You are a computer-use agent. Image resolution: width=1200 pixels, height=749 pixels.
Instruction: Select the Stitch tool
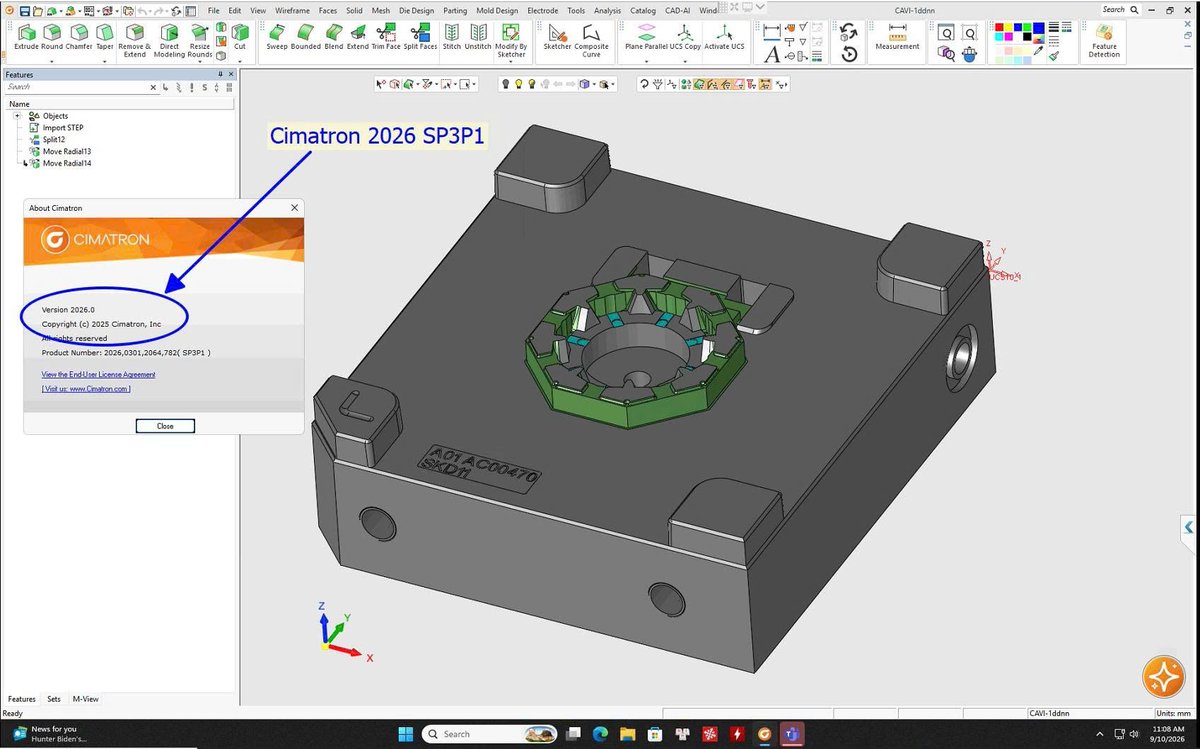coord(452,38)
